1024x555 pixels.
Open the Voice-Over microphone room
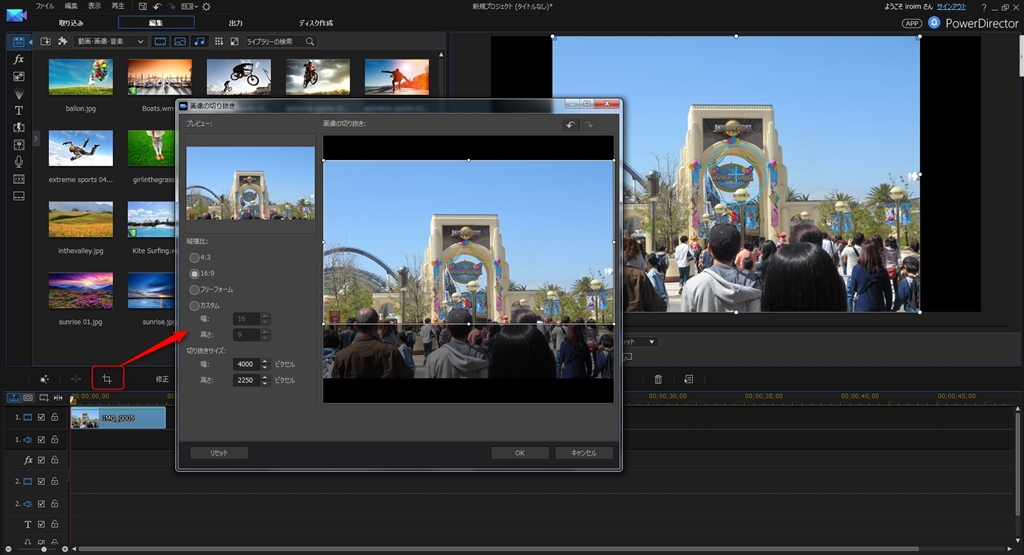point(19,161)
